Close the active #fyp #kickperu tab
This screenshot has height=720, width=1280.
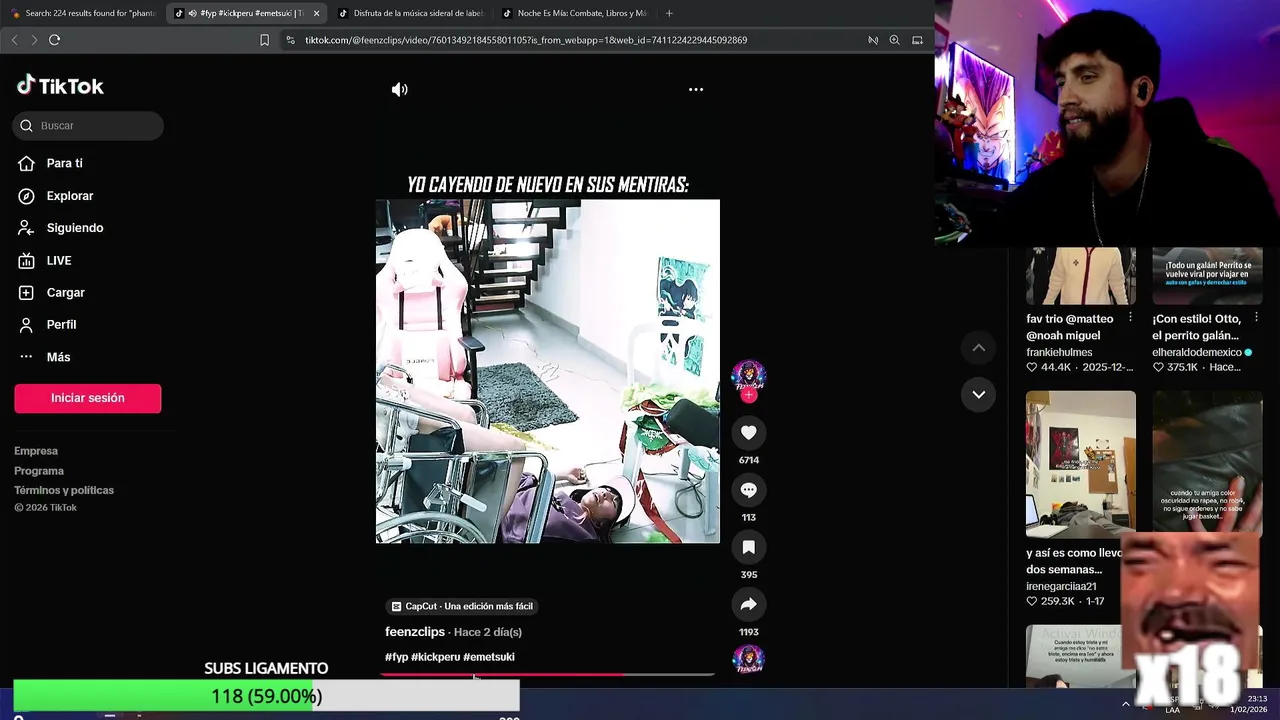(x=317, y=13)
